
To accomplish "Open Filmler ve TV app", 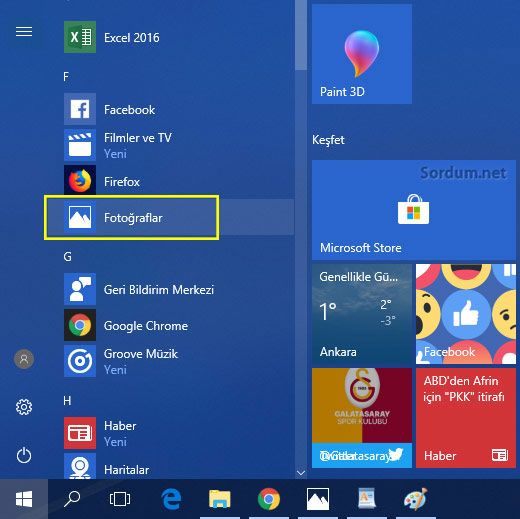I will [170, 145].
